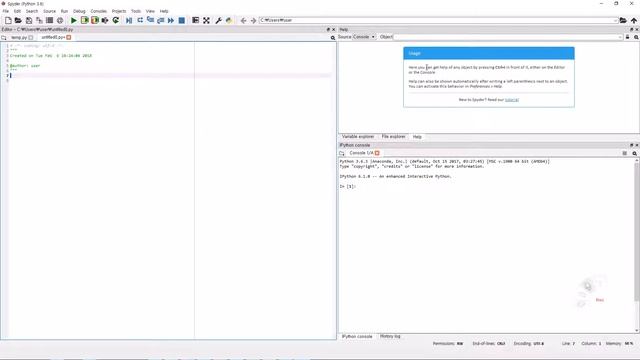640x360 pixels.
Task: Run current cell and advance icon
Action: coord(95,20)
